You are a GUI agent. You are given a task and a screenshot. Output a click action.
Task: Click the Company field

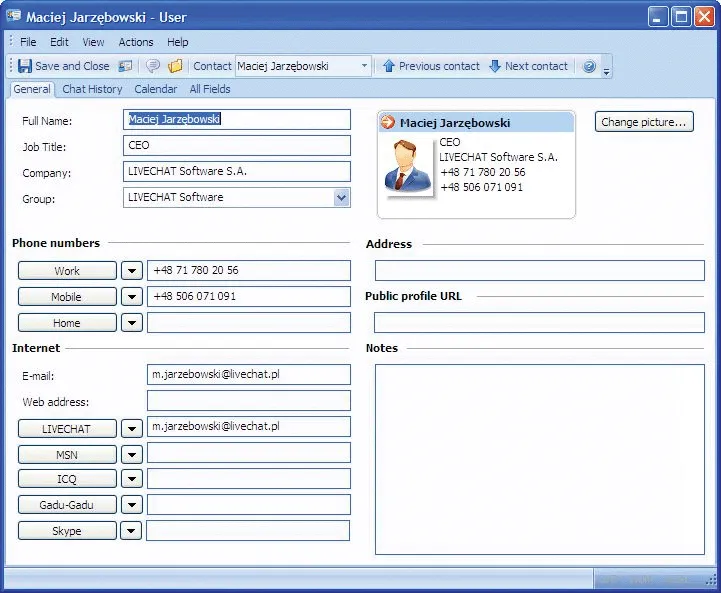(237, 171)
